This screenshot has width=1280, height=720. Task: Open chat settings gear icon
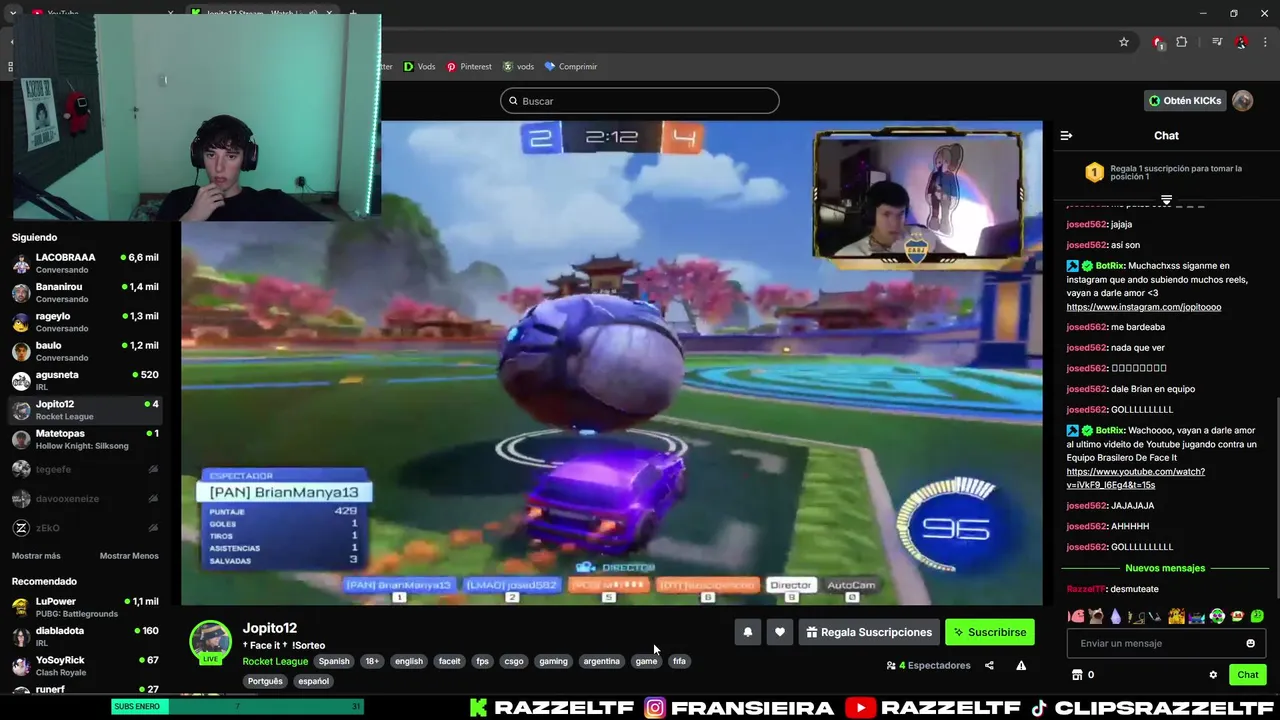1213,675
